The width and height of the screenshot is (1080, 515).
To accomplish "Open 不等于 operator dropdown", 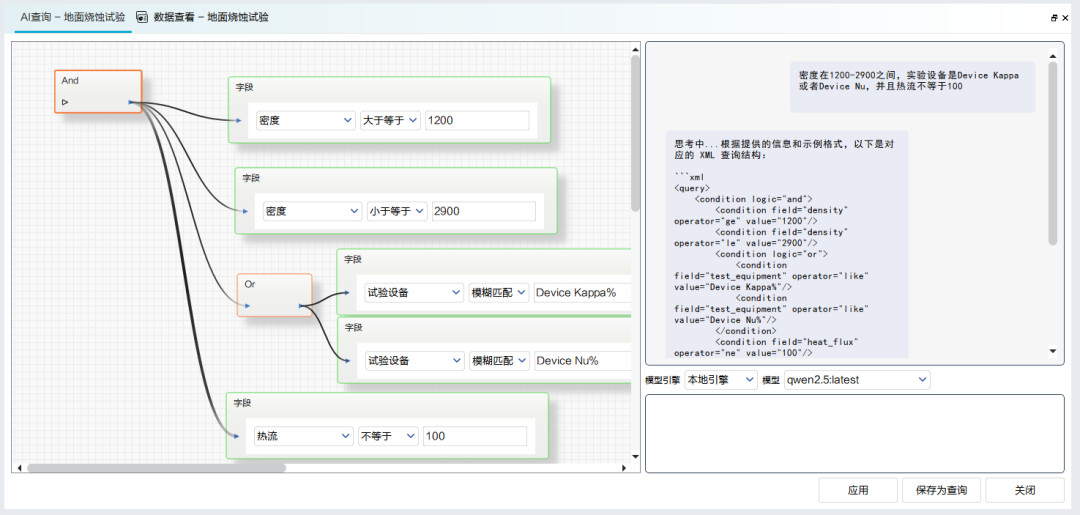I will coord(388,436).
